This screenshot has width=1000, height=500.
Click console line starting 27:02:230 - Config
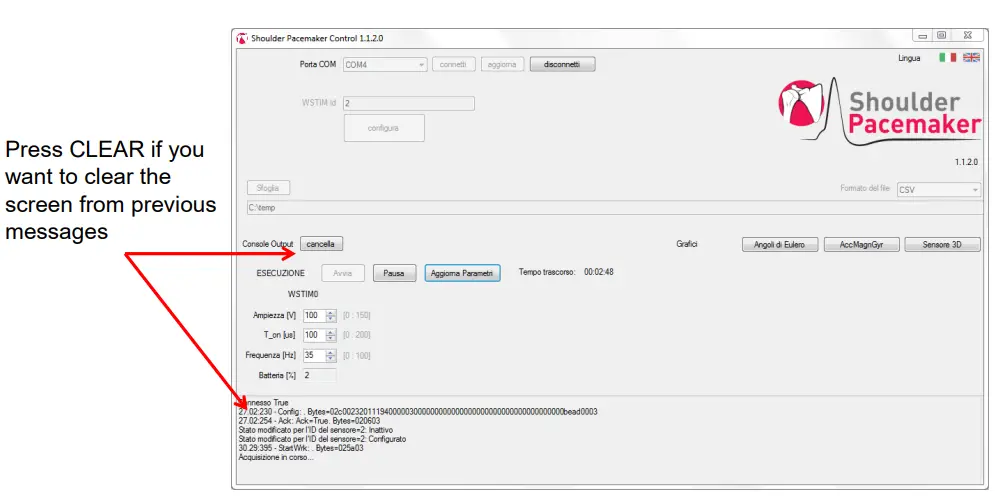tap(418, 412)
